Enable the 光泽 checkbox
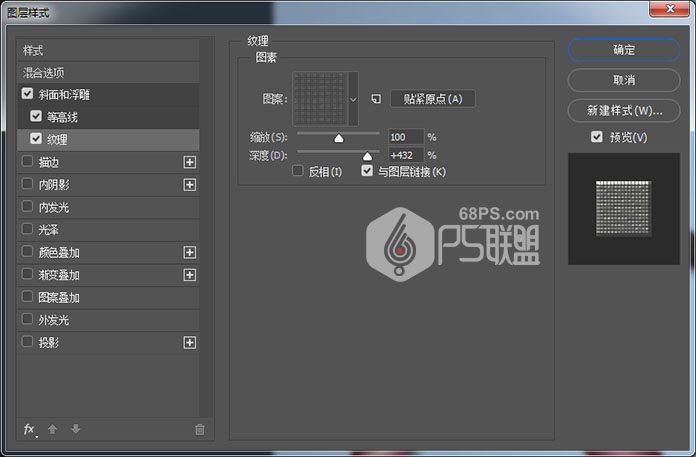The width and height of the screenshot is (696, 457). [x=27, y=228]
